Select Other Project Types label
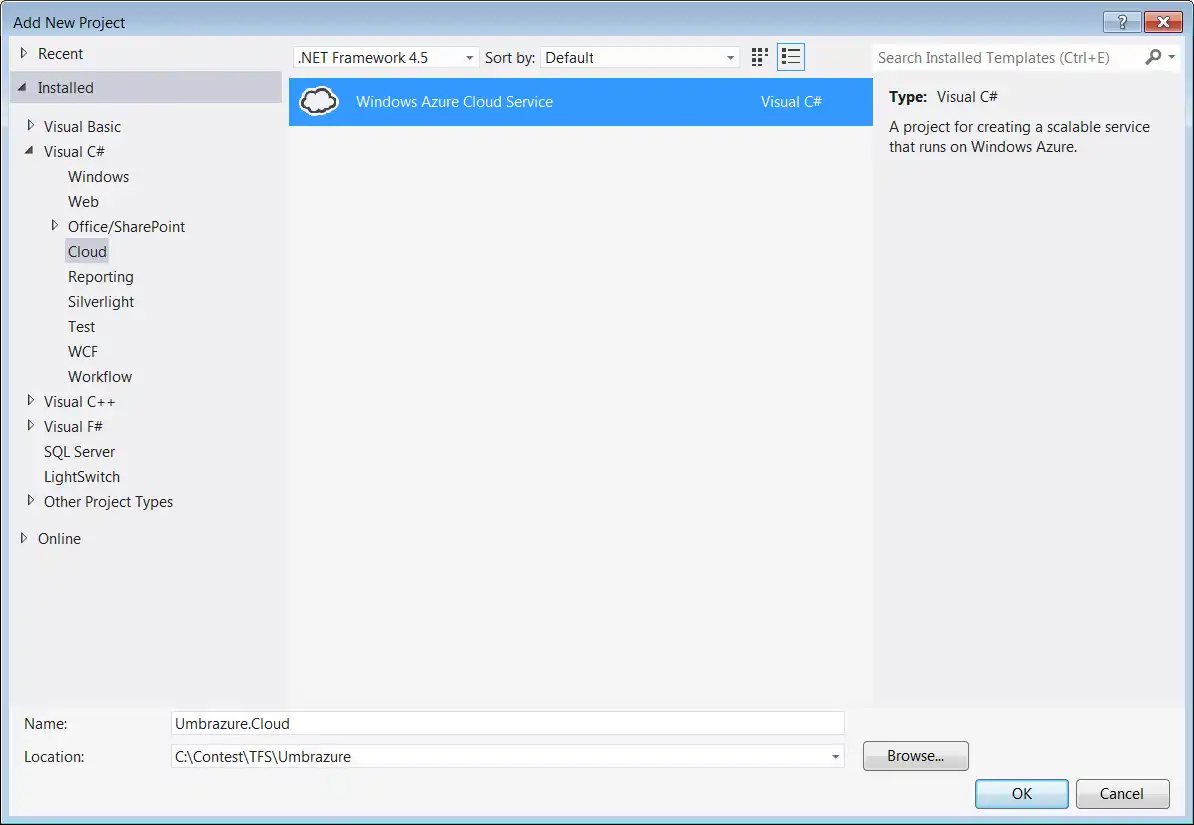This screenshot has width=1194, height=825. pos(108,502)
